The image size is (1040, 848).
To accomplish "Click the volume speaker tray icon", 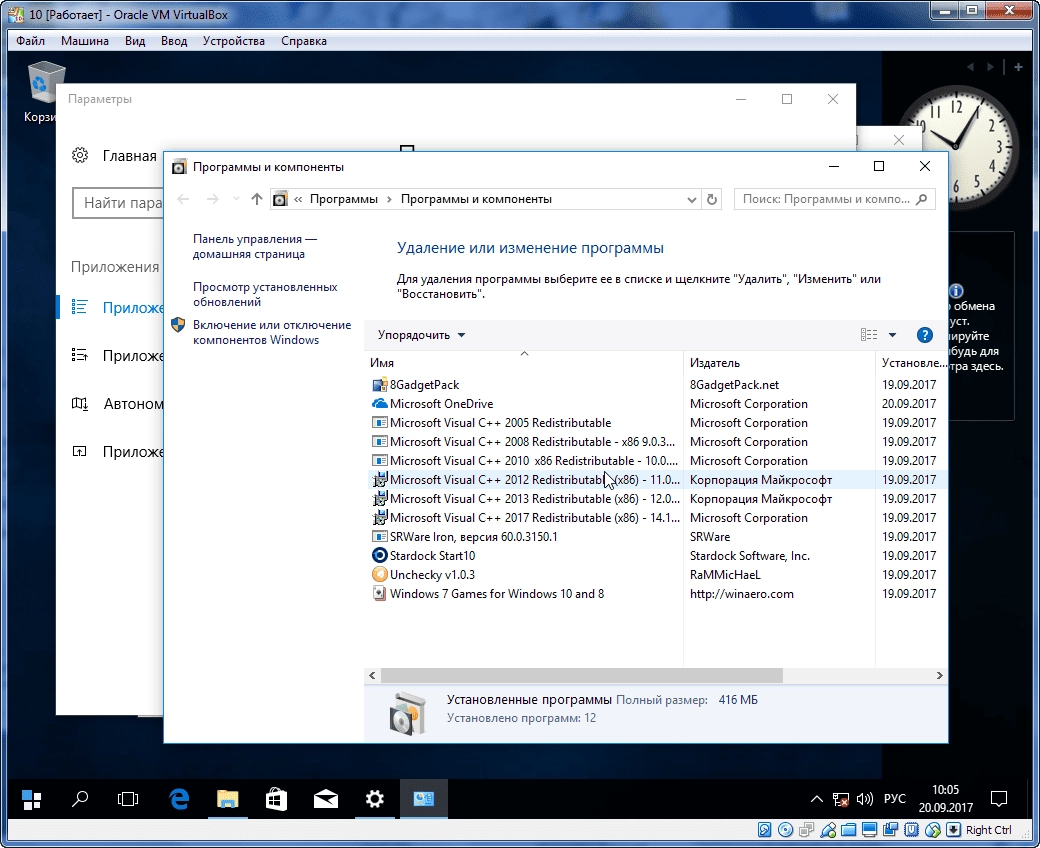I will click(864, 799).
